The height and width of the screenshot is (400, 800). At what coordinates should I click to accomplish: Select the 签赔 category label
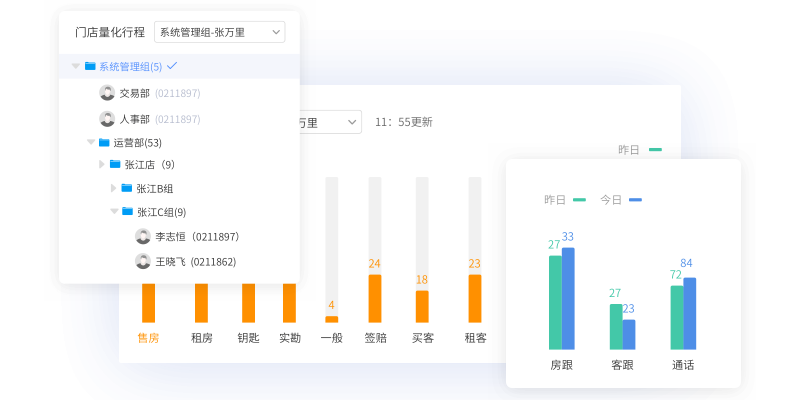coord(375,338)
